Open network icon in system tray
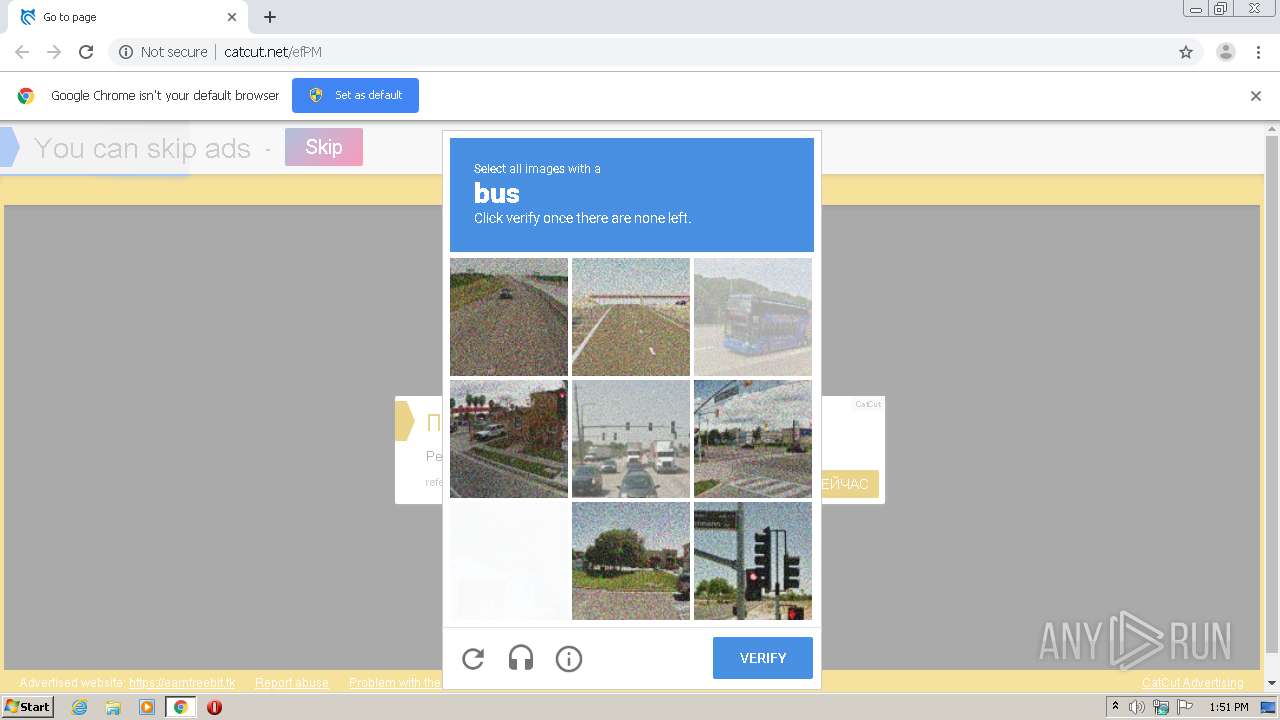 point(1161,707)
